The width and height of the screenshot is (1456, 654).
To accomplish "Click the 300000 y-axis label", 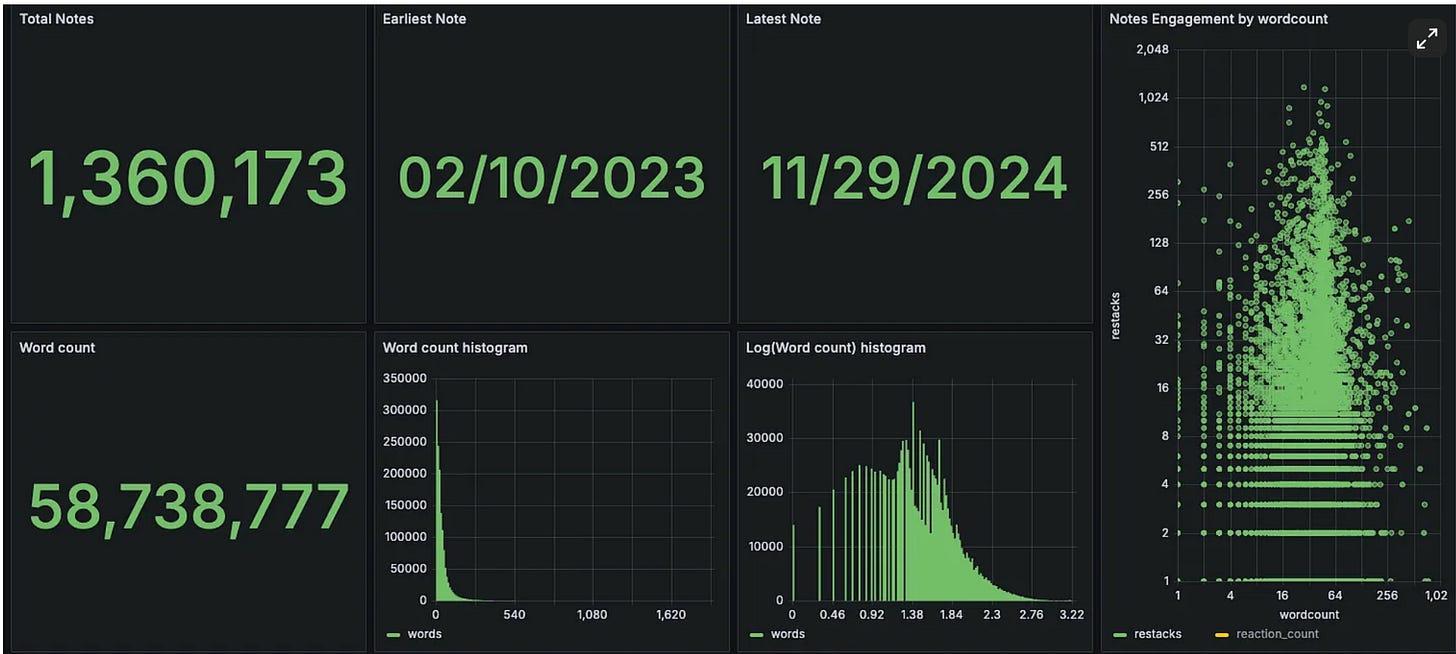I will 406,410.
